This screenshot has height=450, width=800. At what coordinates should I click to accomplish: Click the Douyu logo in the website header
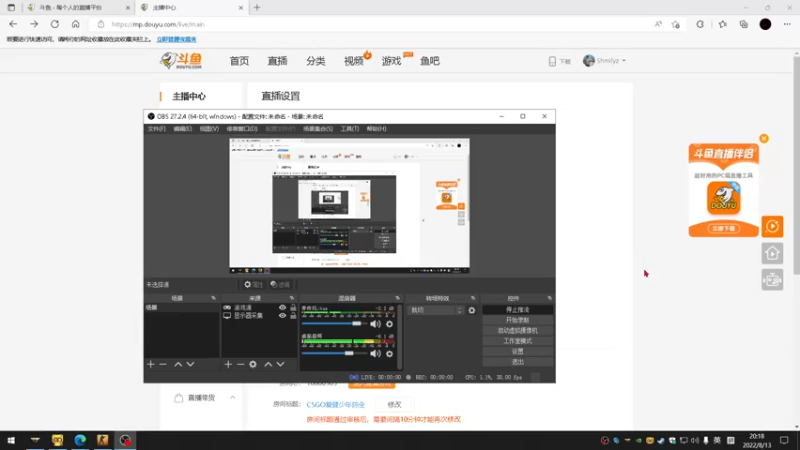(181, 61)
